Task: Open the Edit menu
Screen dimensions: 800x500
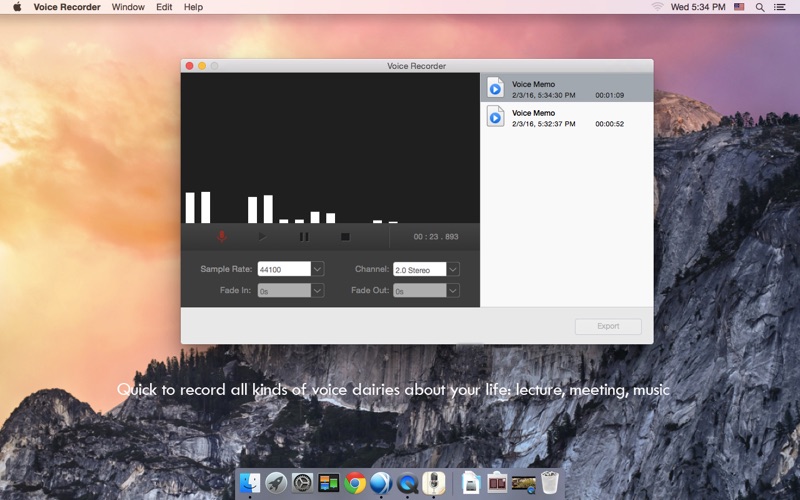Action: pos(164,7)
